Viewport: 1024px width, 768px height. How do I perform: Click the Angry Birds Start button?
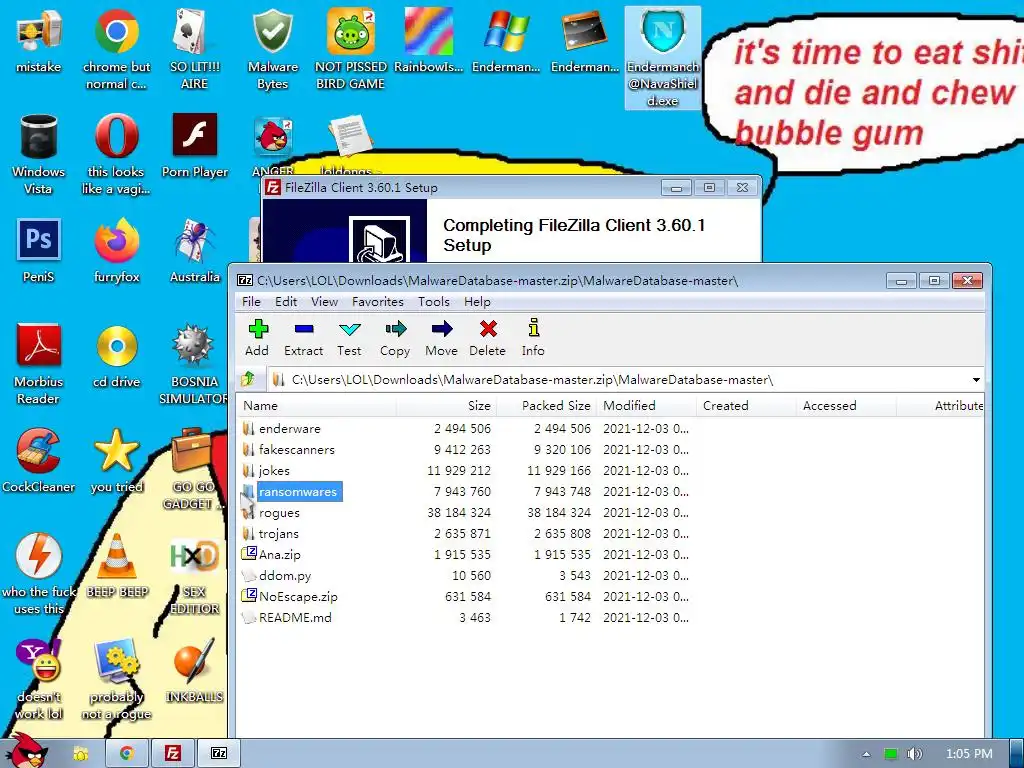coord(26,751)
